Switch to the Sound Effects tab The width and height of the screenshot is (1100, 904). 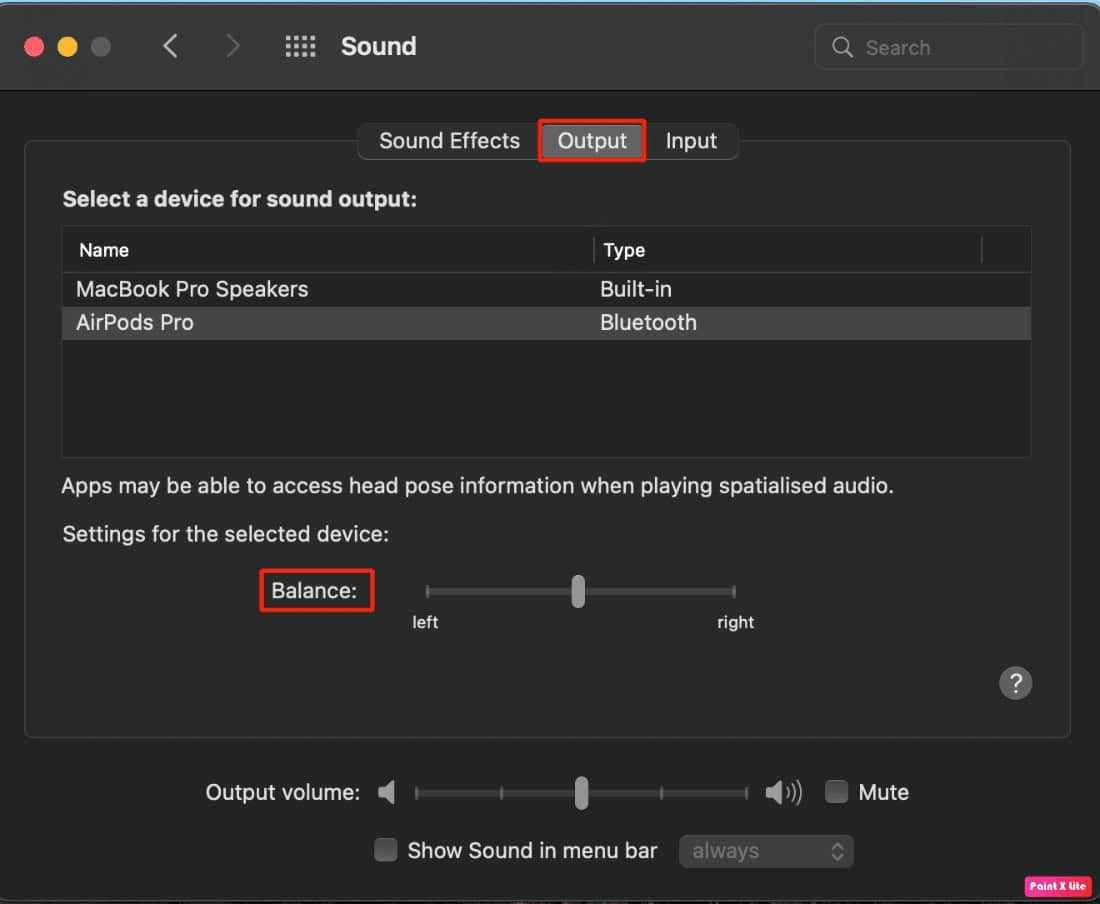(450, 141)
